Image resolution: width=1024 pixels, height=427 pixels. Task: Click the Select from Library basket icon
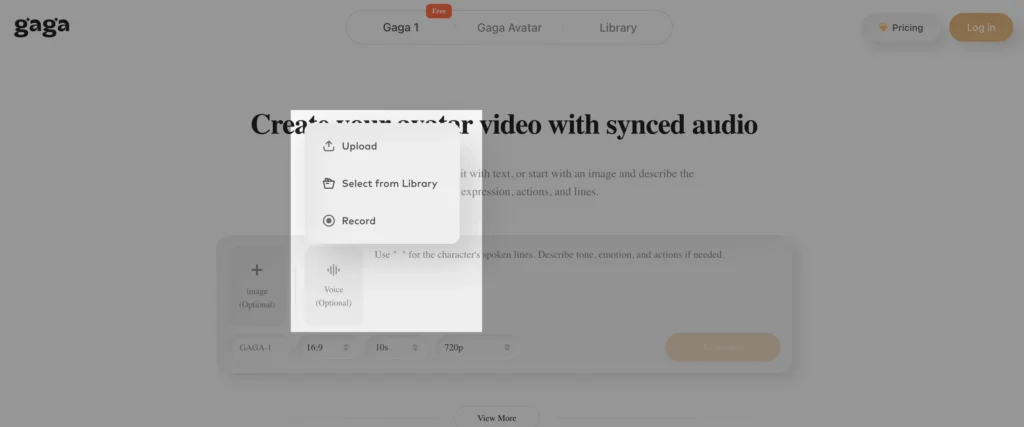328,183
